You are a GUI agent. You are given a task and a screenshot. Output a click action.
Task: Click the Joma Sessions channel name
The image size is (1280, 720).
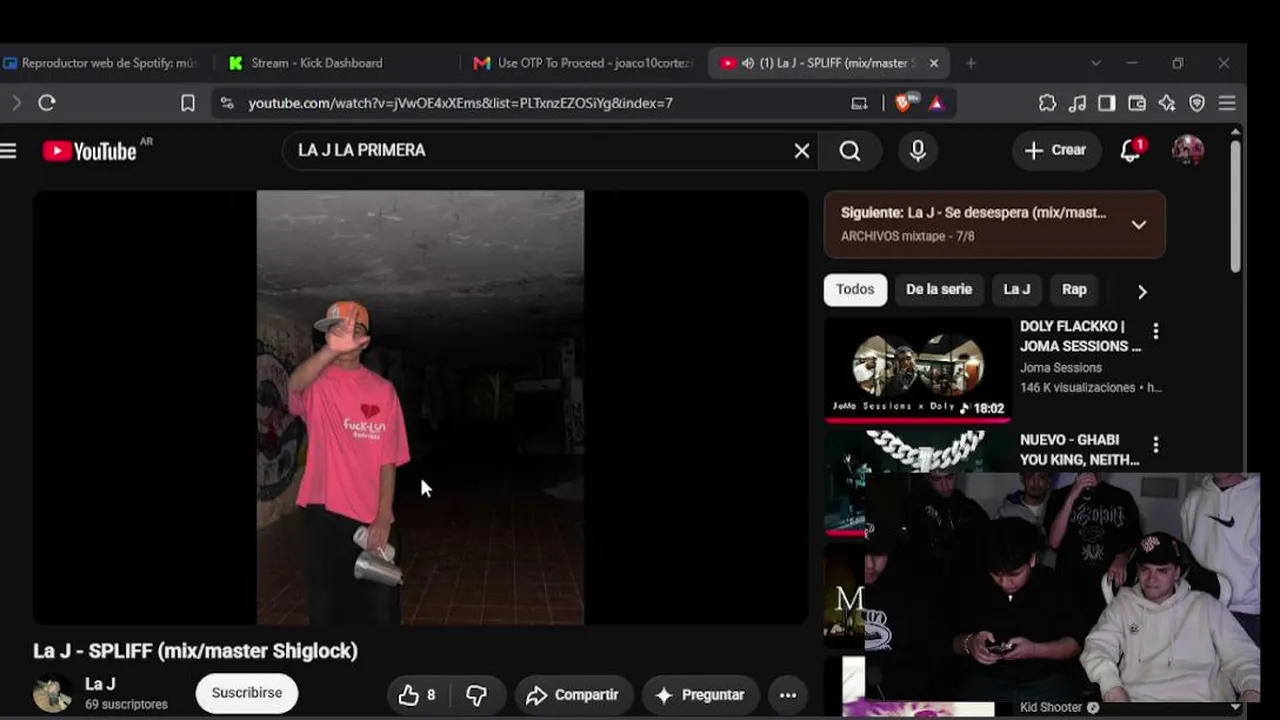click(x=1061, y=368)
